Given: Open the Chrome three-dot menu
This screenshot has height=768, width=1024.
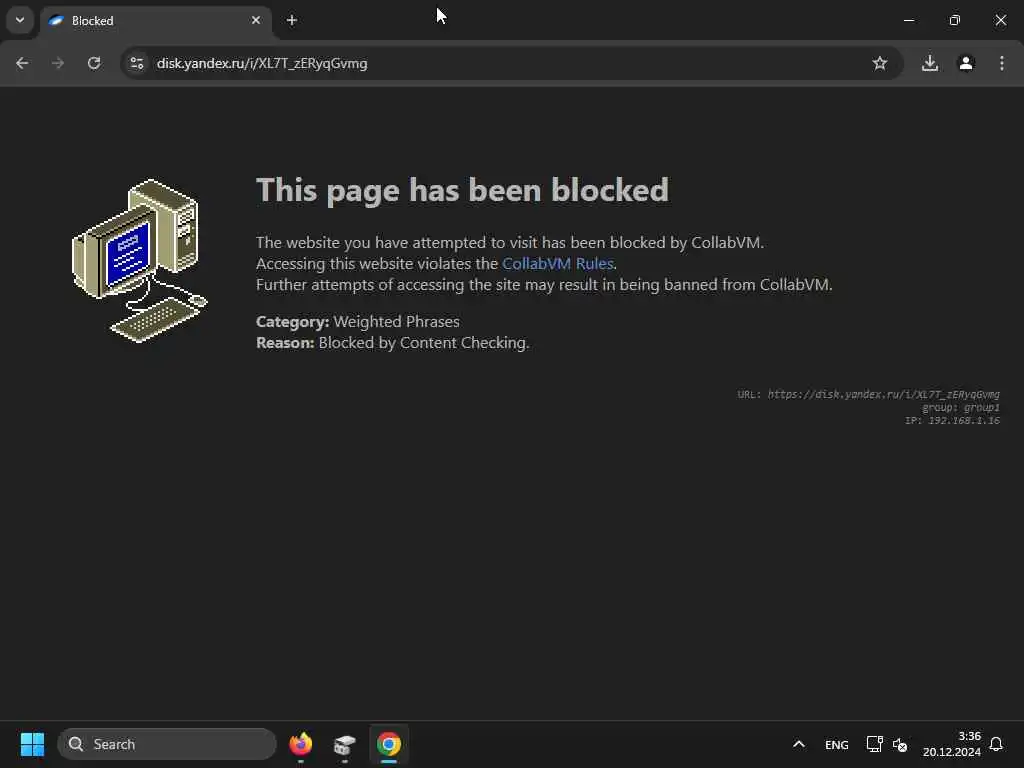Looking at the screenshot, I should pyautogui.click(x=1002, y=63).
